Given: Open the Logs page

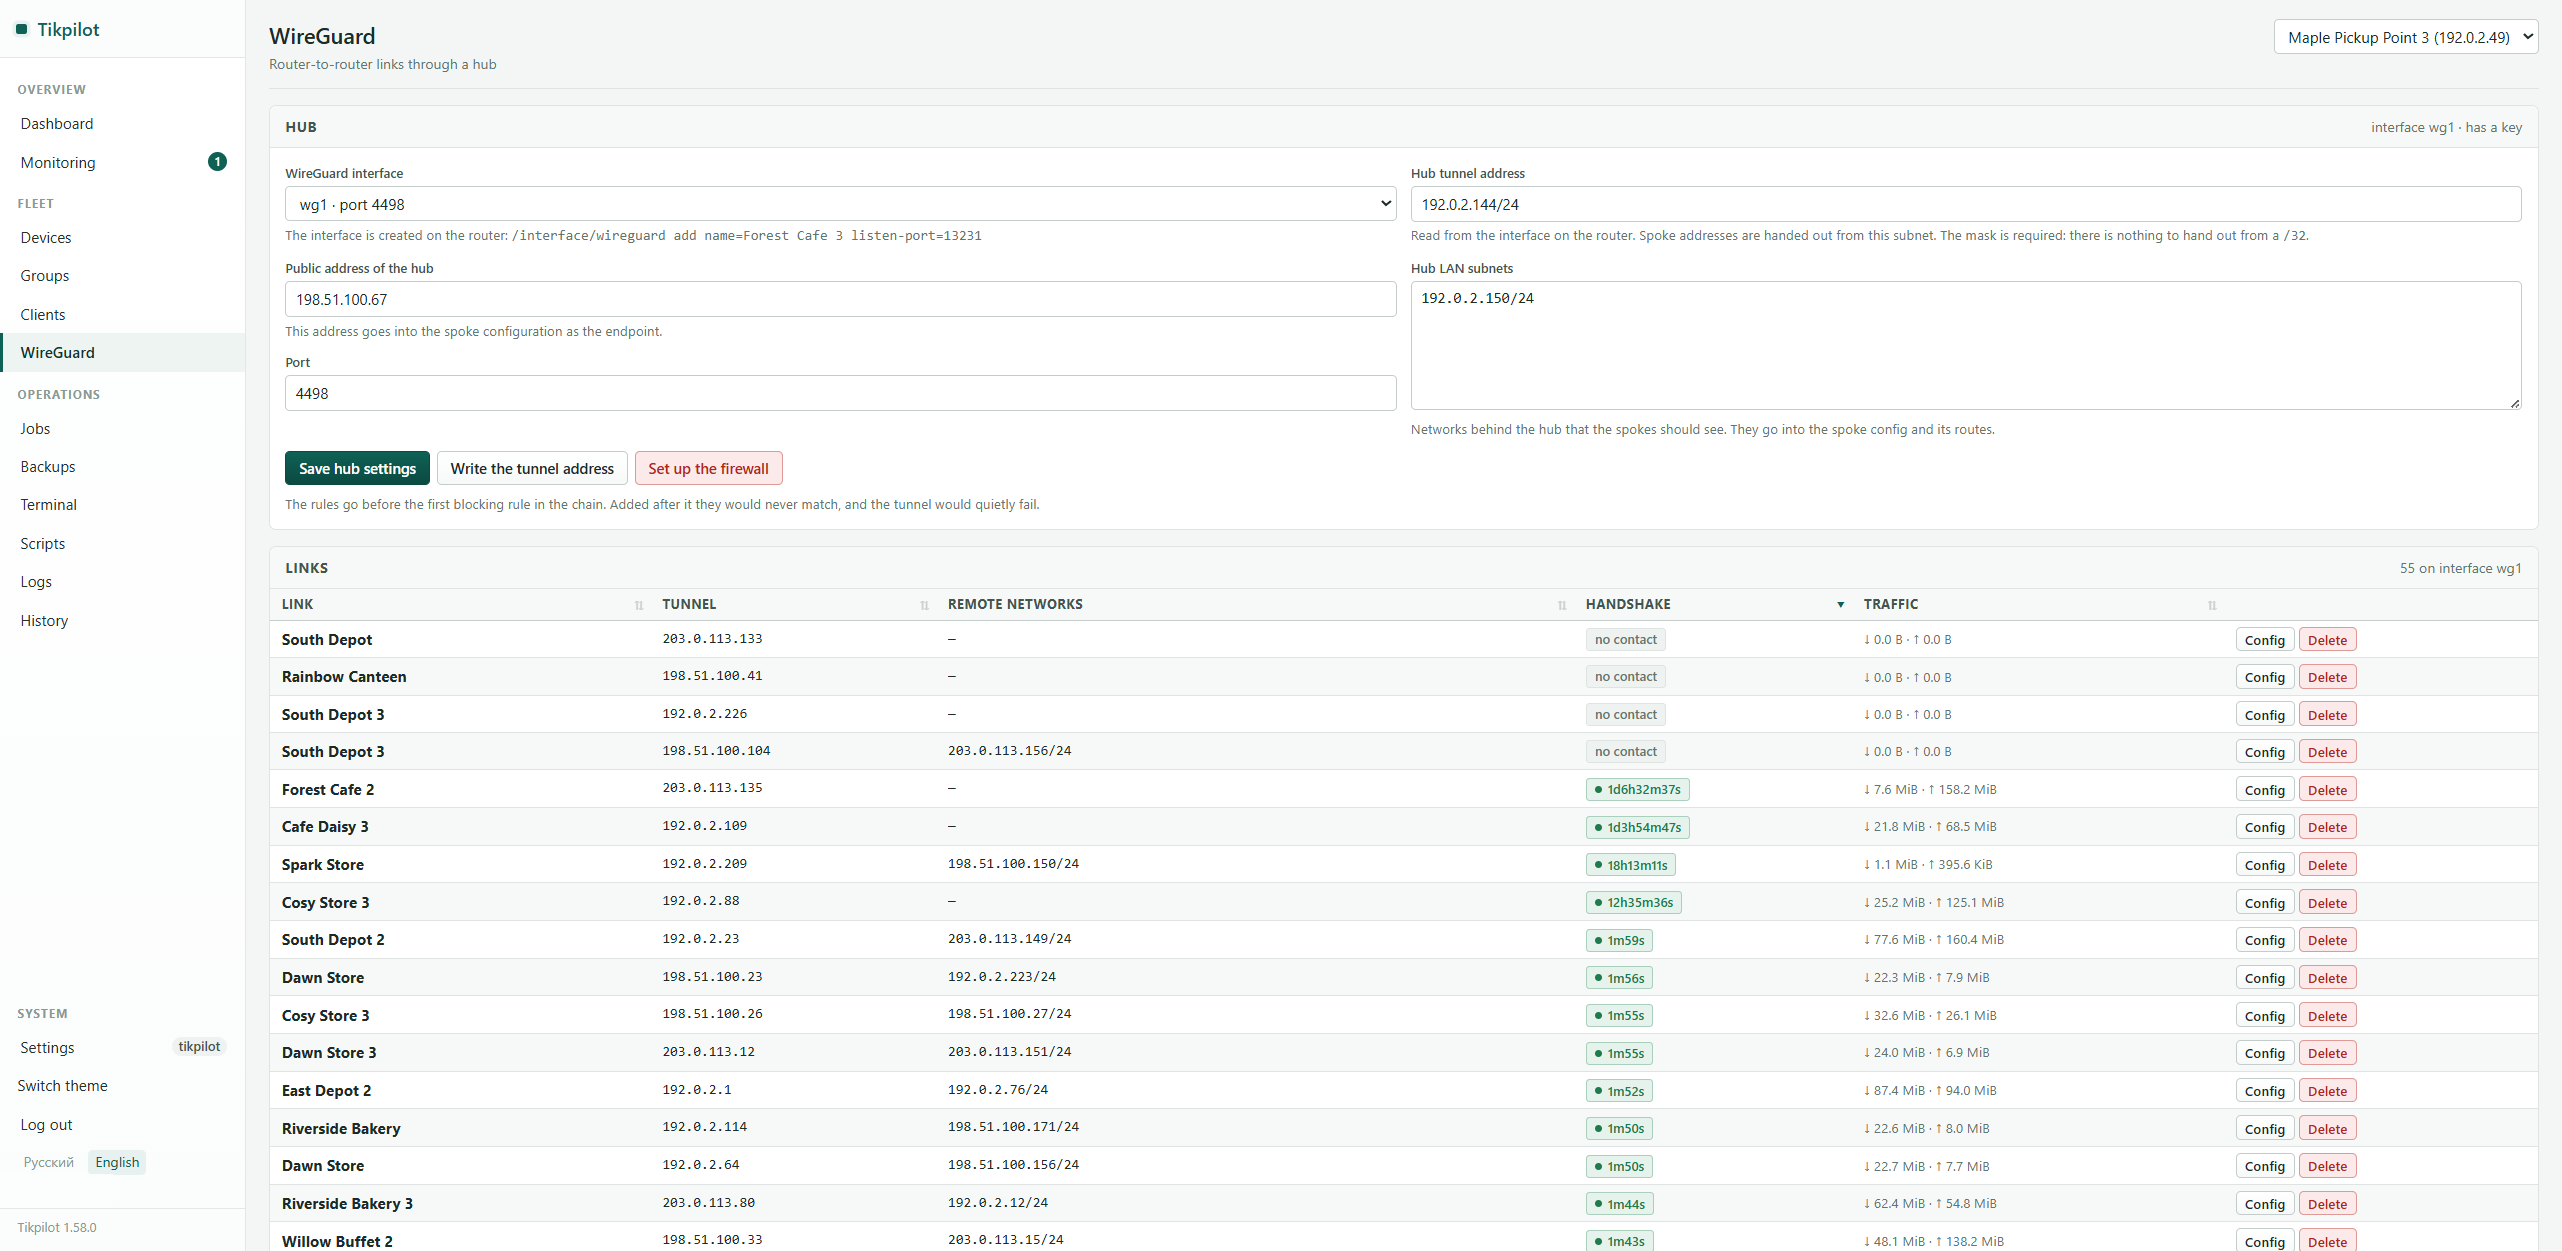Looking at the screenshot, I should pyautogui.click(x=122, y=582).
